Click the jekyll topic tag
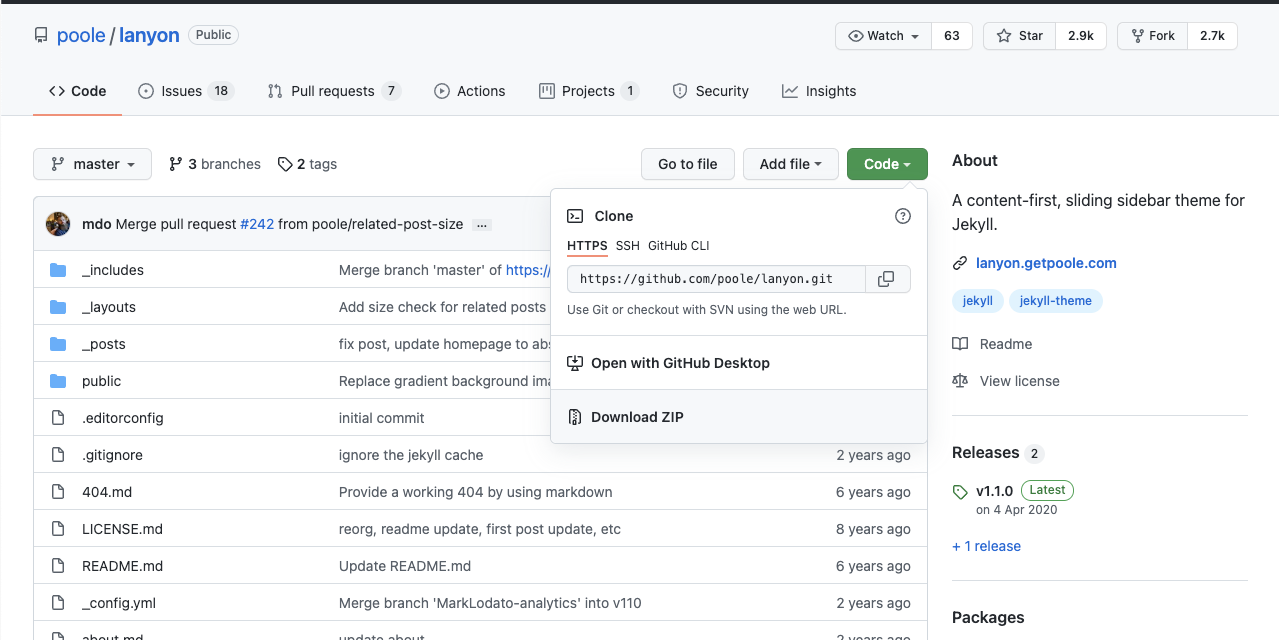The height and width of the screenshot is (640, 1279). (977, 300)
